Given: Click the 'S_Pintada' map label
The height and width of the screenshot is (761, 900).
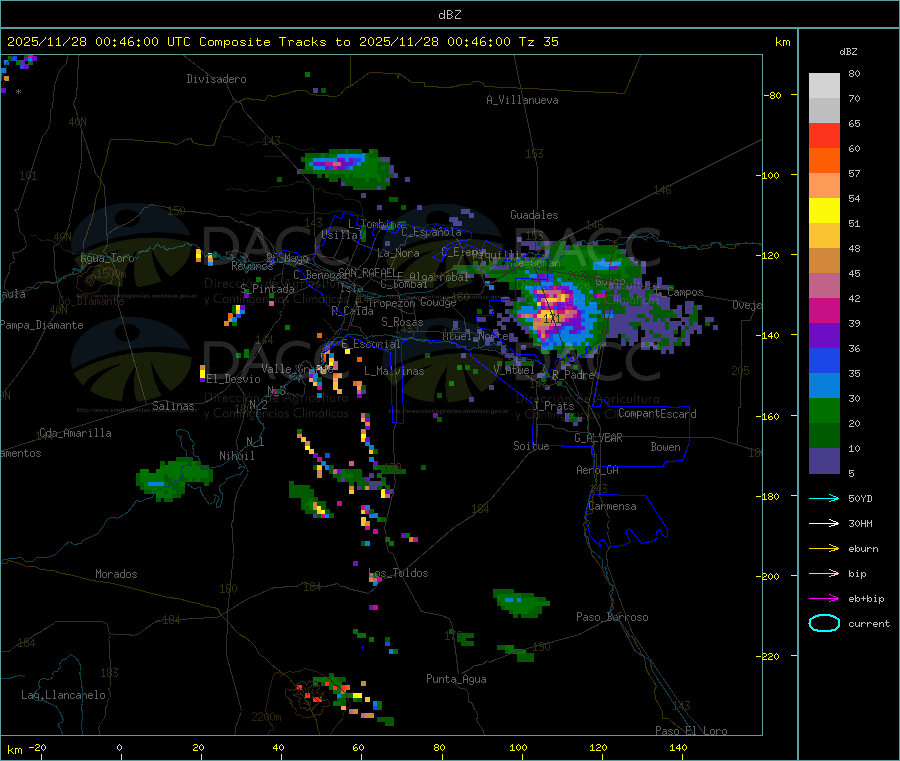Looking at the screenshot, I should (267, 289).
